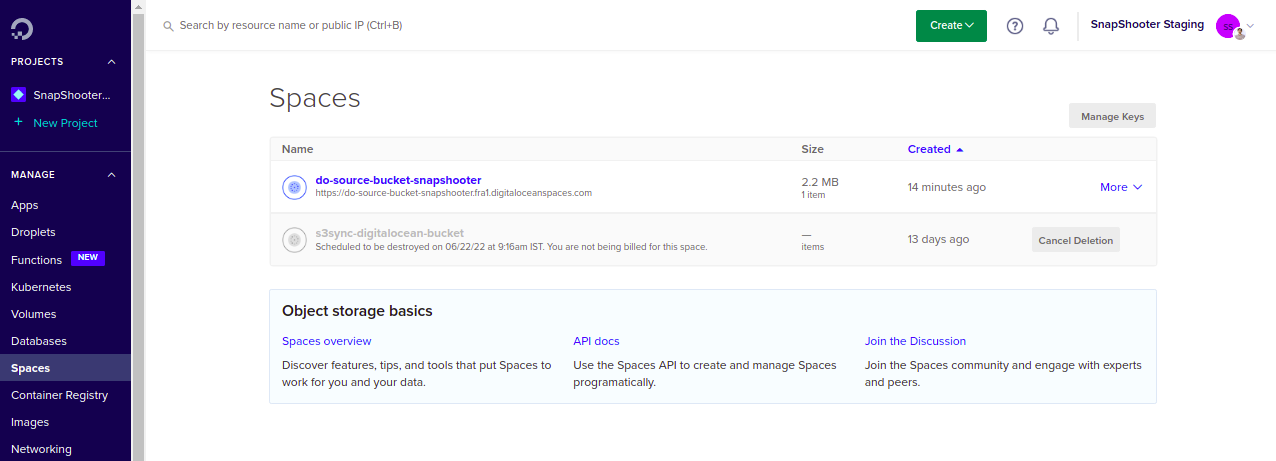This screenshot has height=461, width=1276.
Task: Open the SnapShooter project link
Action: [72, 95]
